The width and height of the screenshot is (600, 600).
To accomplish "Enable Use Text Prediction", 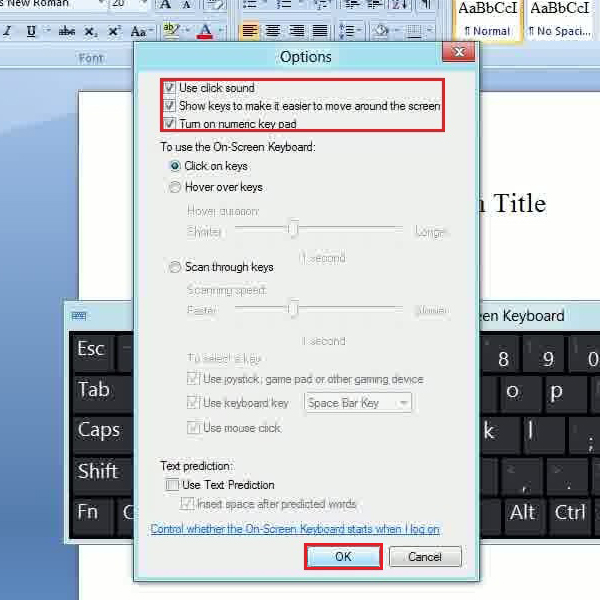I will [x=172, y=485].
